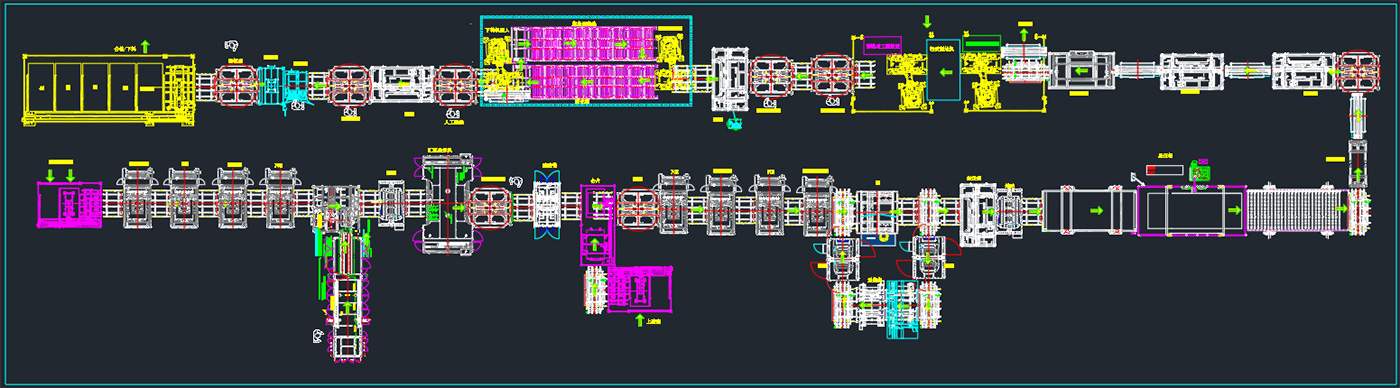The width and height of the screenshot is (1400, 388).
Task: Click the vertical conveyor joining the two rows on the right
Action: click(1358, 139)
